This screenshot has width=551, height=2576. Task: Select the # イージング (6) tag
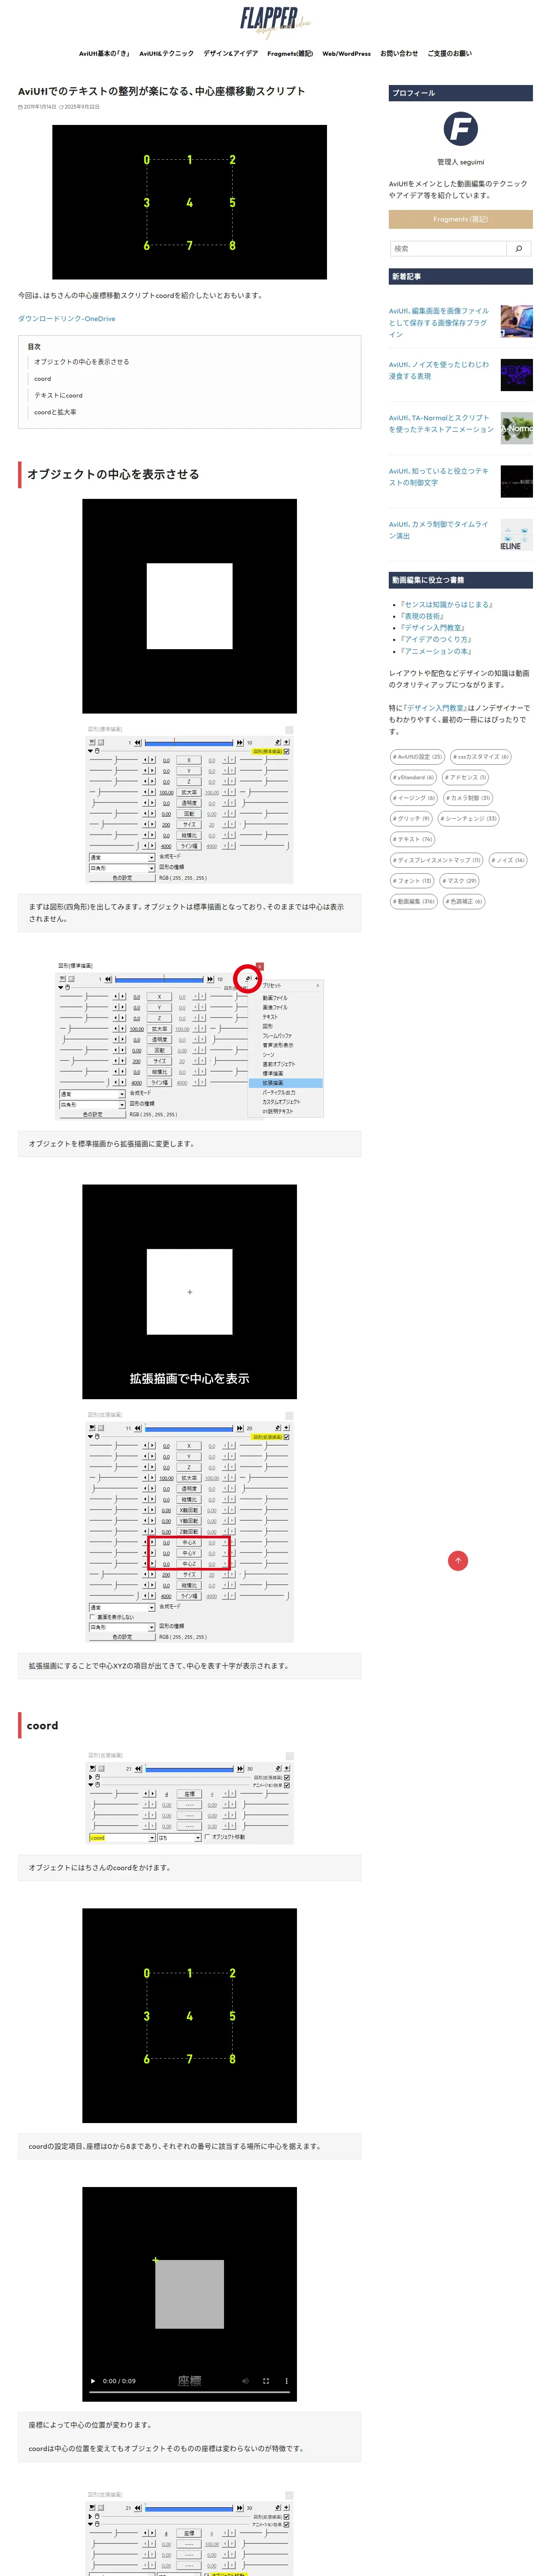pyautogui.click(x=414, y=798)
